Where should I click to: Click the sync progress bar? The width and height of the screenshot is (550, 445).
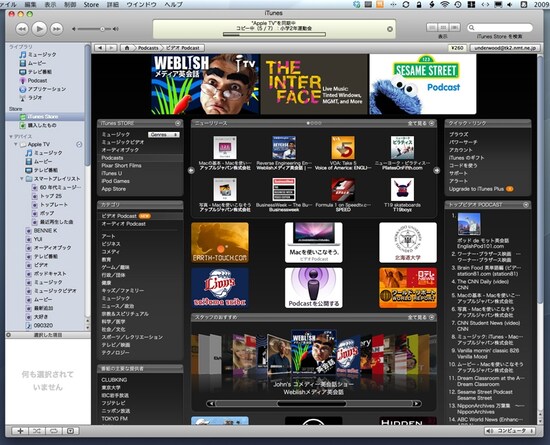point(274,34)
